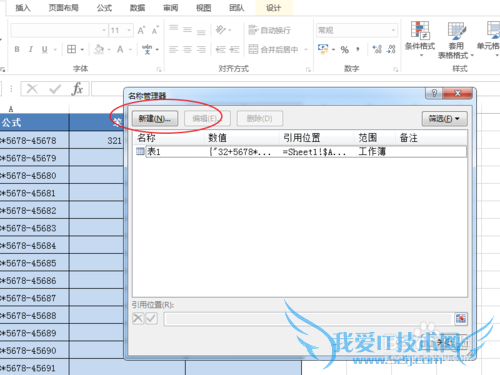Open 合并后居中 dropdown arrow

click(306, 50)
